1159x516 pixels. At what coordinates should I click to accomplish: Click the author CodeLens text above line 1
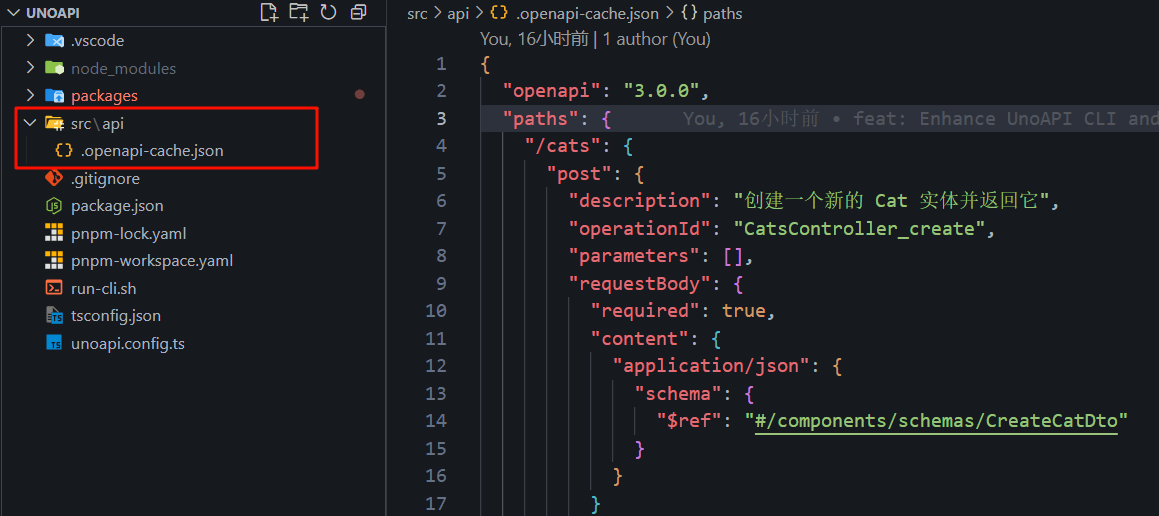595,39
